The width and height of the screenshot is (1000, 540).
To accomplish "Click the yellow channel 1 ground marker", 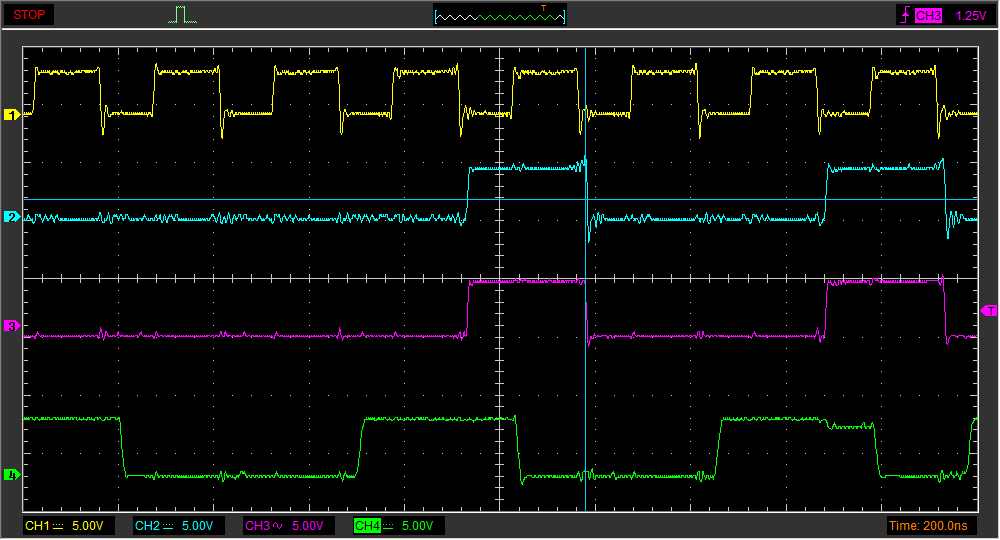I will point(13,115).
